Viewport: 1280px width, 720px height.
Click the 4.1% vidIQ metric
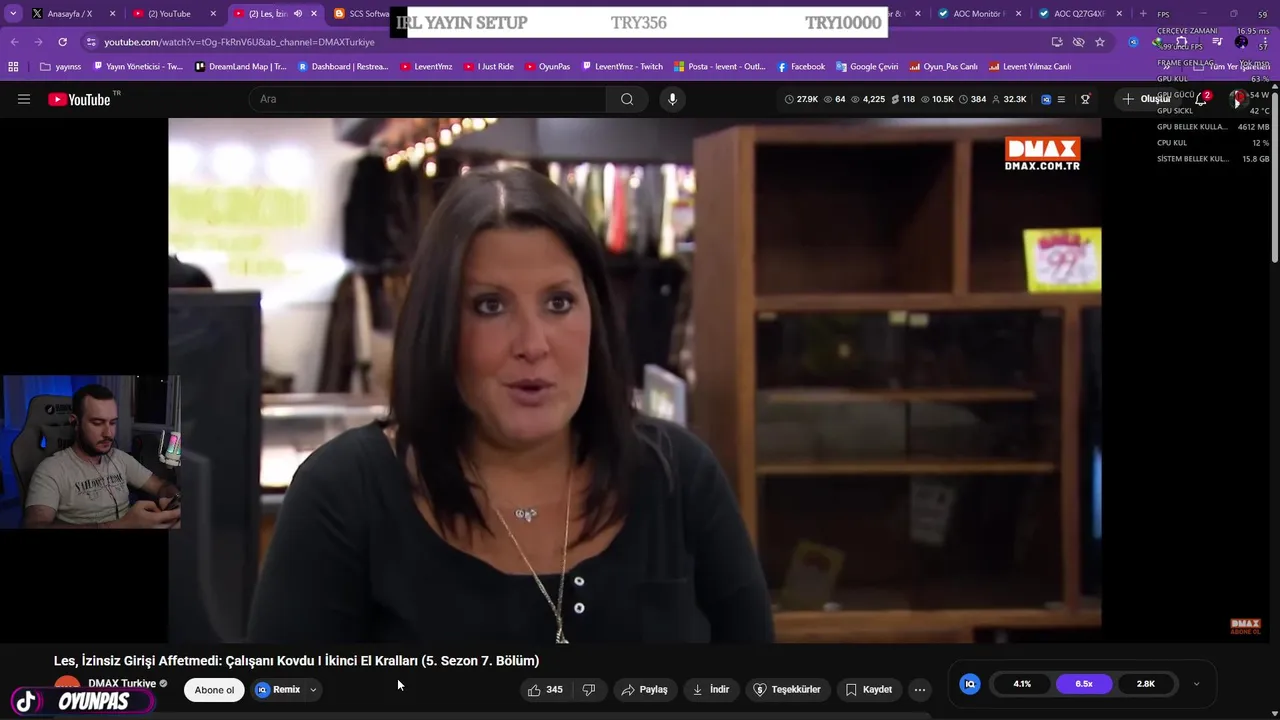1022,684
